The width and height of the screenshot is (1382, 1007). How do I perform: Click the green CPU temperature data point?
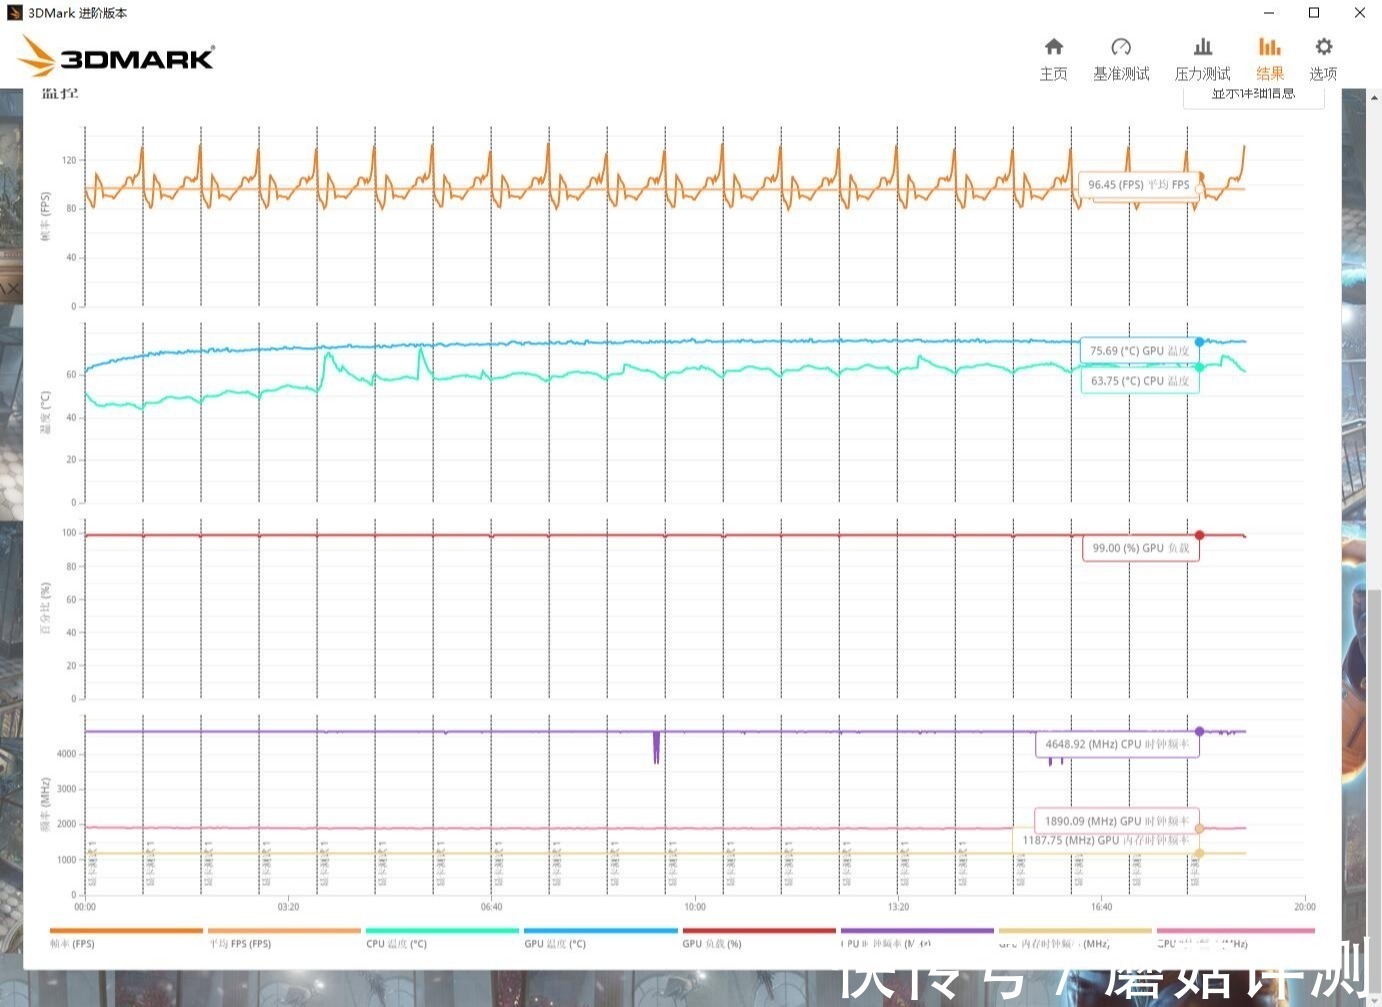(1199, 367)
